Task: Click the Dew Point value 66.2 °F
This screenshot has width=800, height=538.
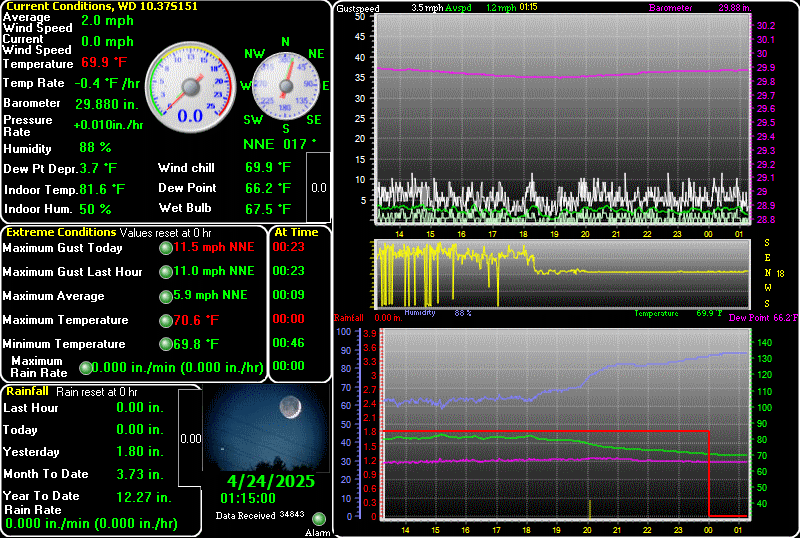Action: click(x=268, y=188)
